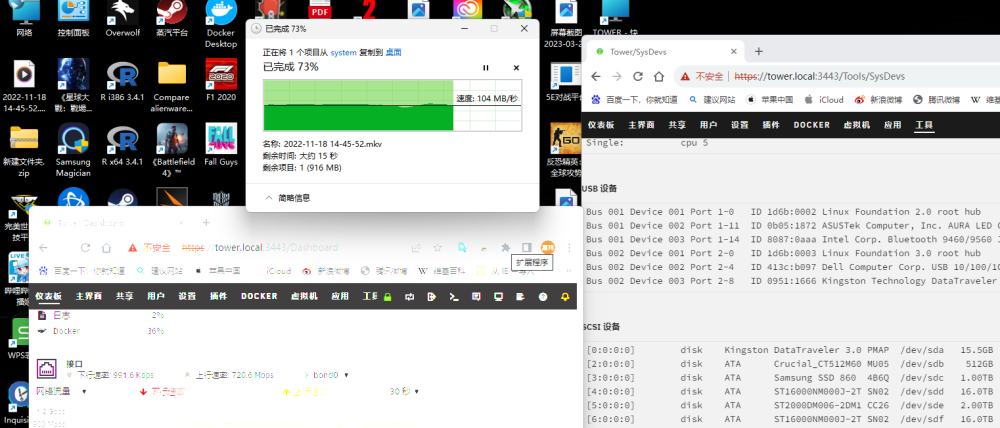Collapse details via 简略信息 in copy dialog
This screenshot has height=428, width=1000.
pyautogui.click(x=288, y=198)
